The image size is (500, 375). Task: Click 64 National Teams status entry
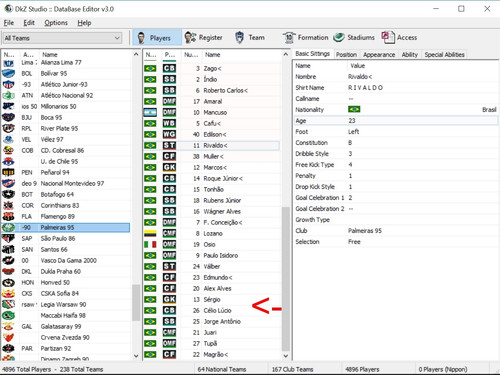click(x=222, y=369)
